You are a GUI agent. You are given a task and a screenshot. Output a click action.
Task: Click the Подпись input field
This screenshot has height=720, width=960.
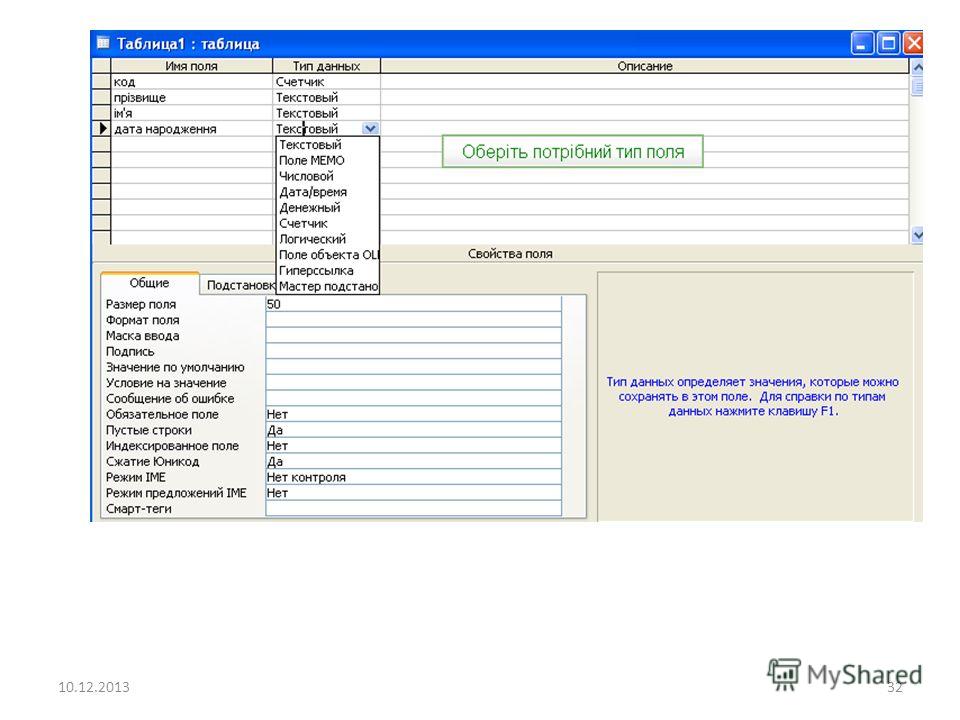click(x=413, y=351)
